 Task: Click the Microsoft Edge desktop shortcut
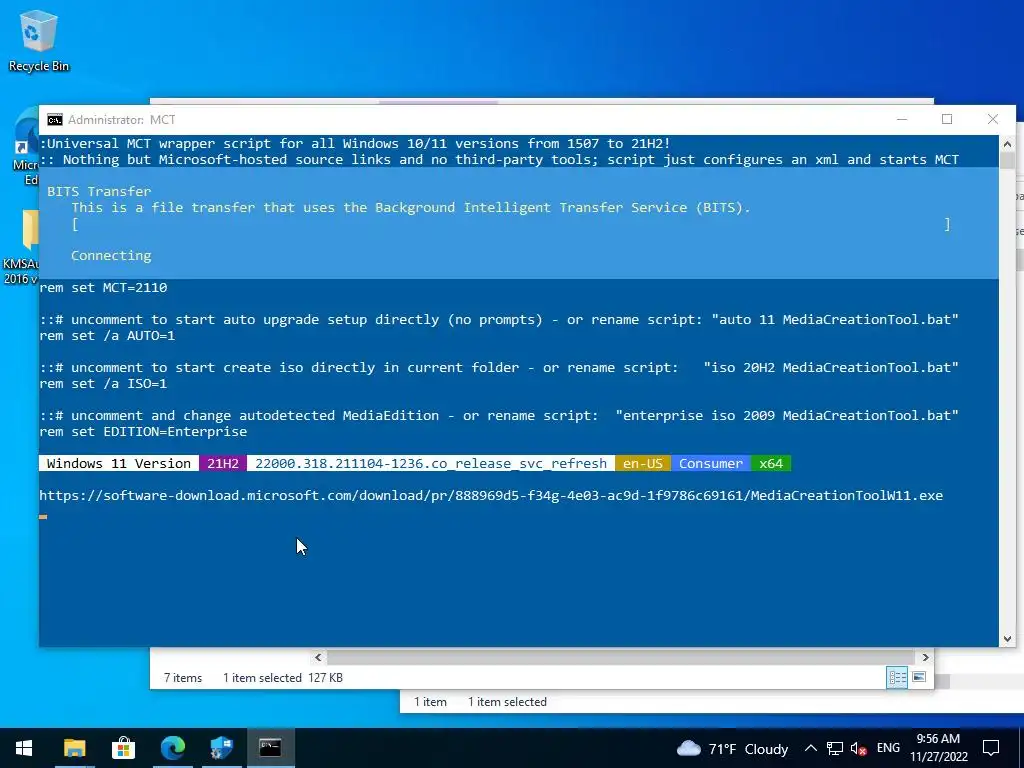25,148
